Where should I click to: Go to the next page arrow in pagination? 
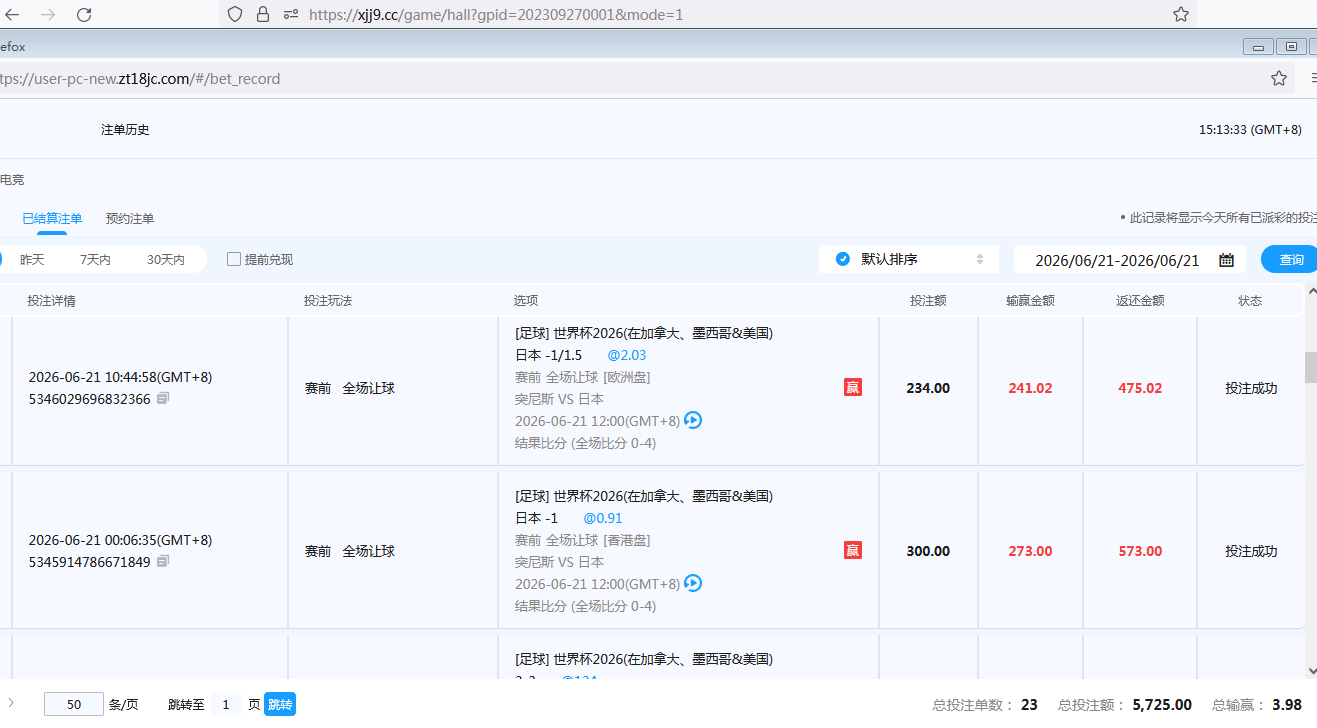10,703
